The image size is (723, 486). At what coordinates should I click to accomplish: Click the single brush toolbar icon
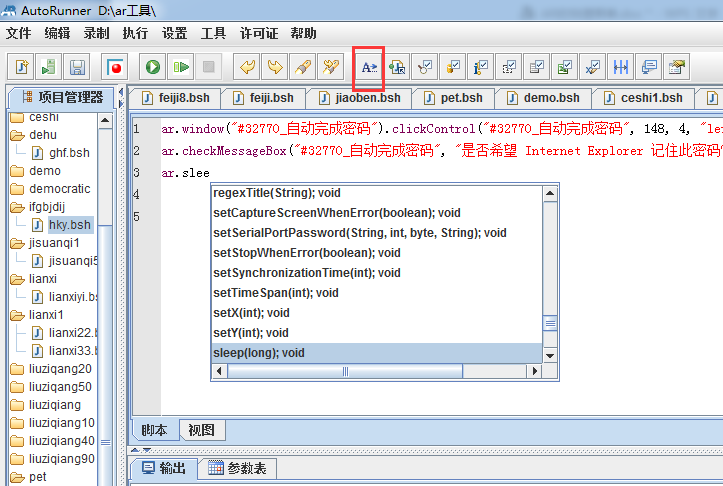pyautogui.click(x=303, y=67)
